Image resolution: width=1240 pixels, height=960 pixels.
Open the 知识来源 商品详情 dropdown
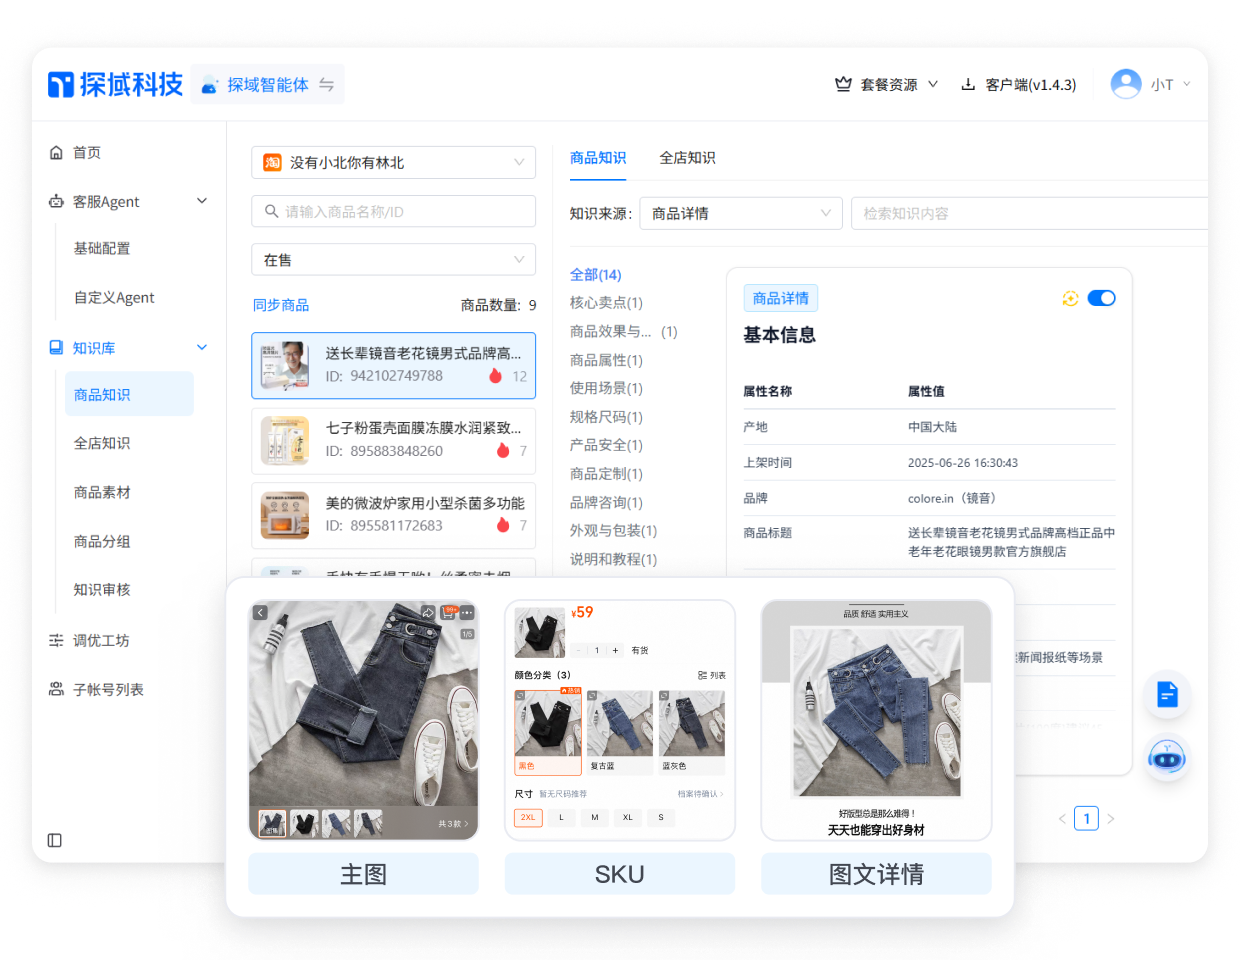tap(740, 213)
